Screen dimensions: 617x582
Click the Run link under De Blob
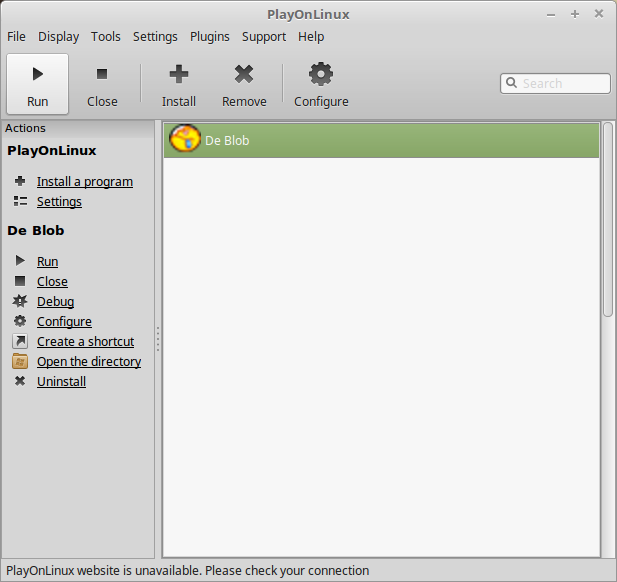[x=48, y=262]
